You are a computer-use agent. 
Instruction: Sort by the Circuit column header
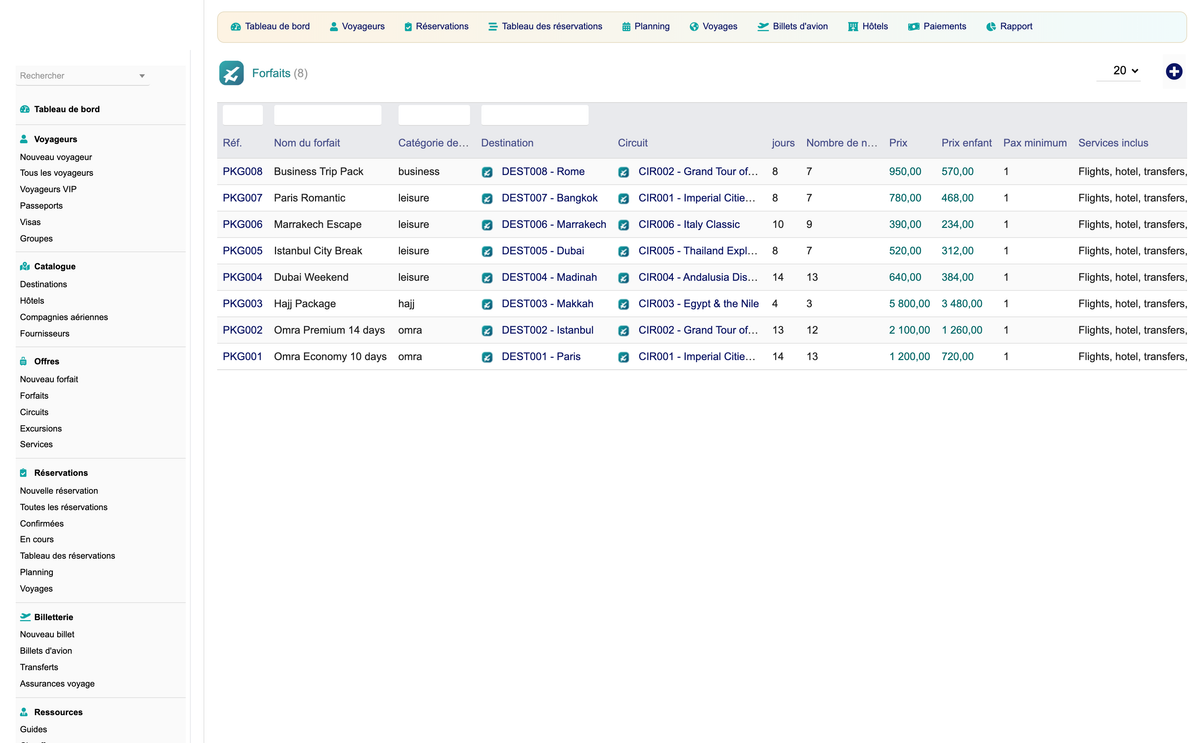pos(633,143)
